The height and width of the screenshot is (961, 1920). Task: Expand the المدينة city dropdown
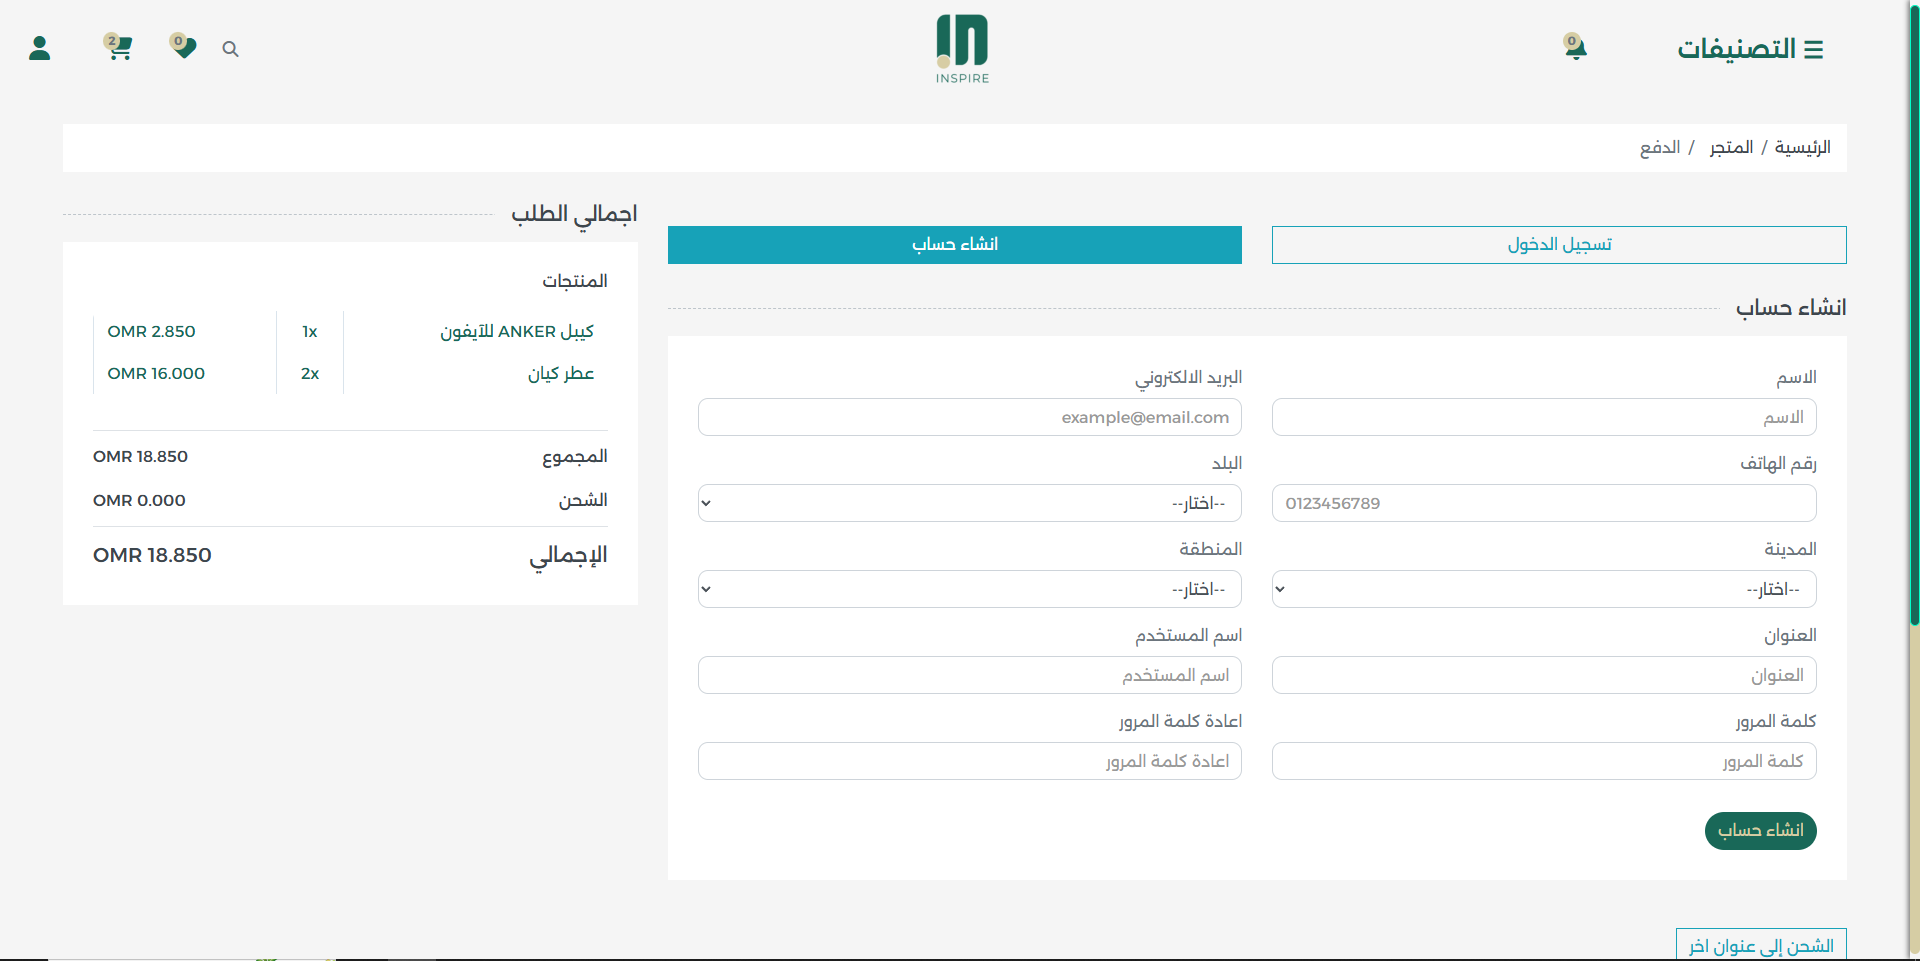[1543, 589]
